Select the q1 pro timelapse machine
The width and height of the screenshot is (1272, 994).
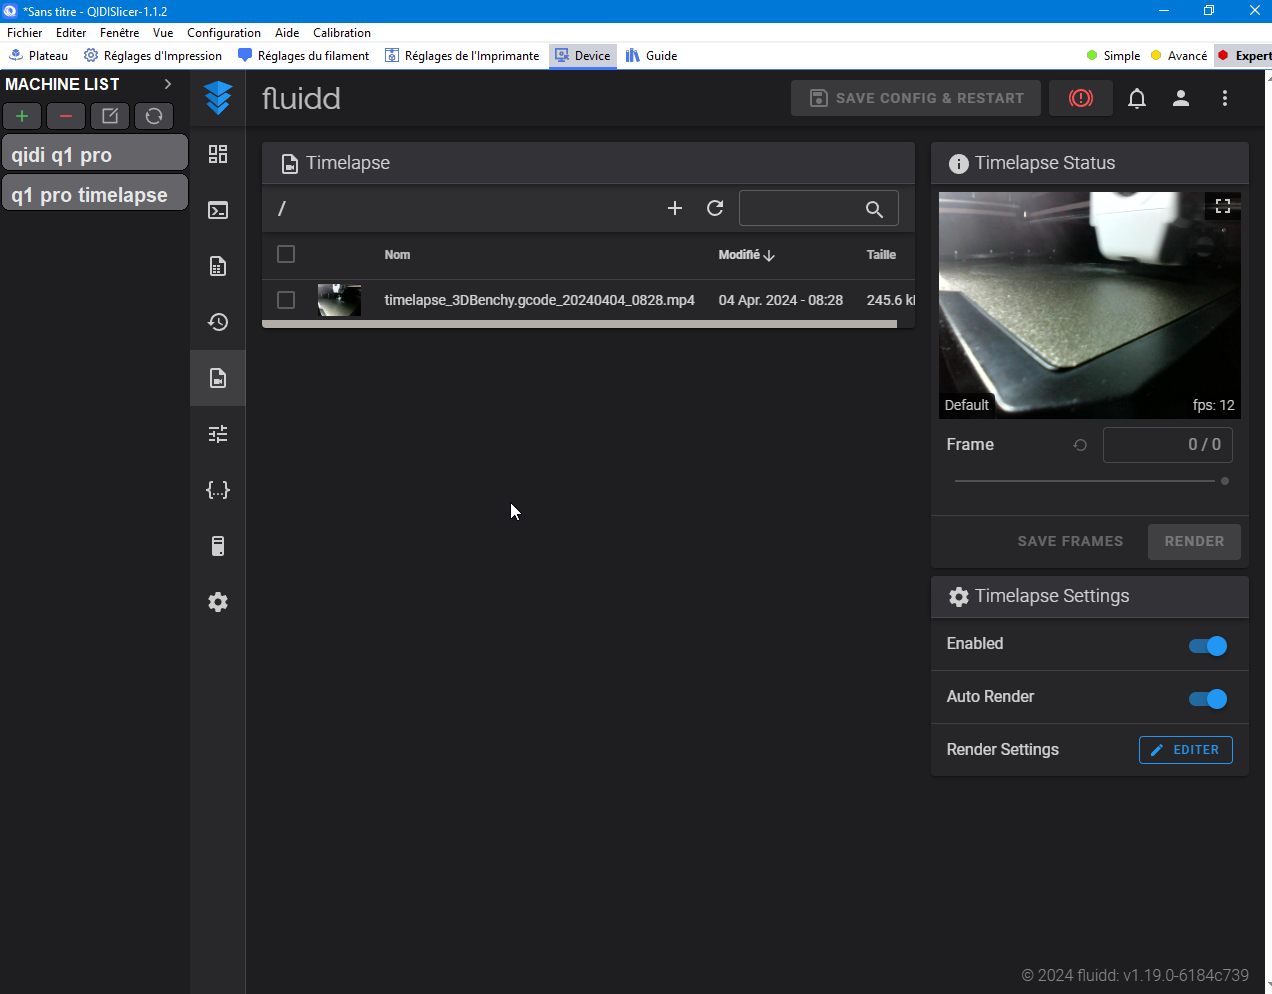click(x=95, y=194)
